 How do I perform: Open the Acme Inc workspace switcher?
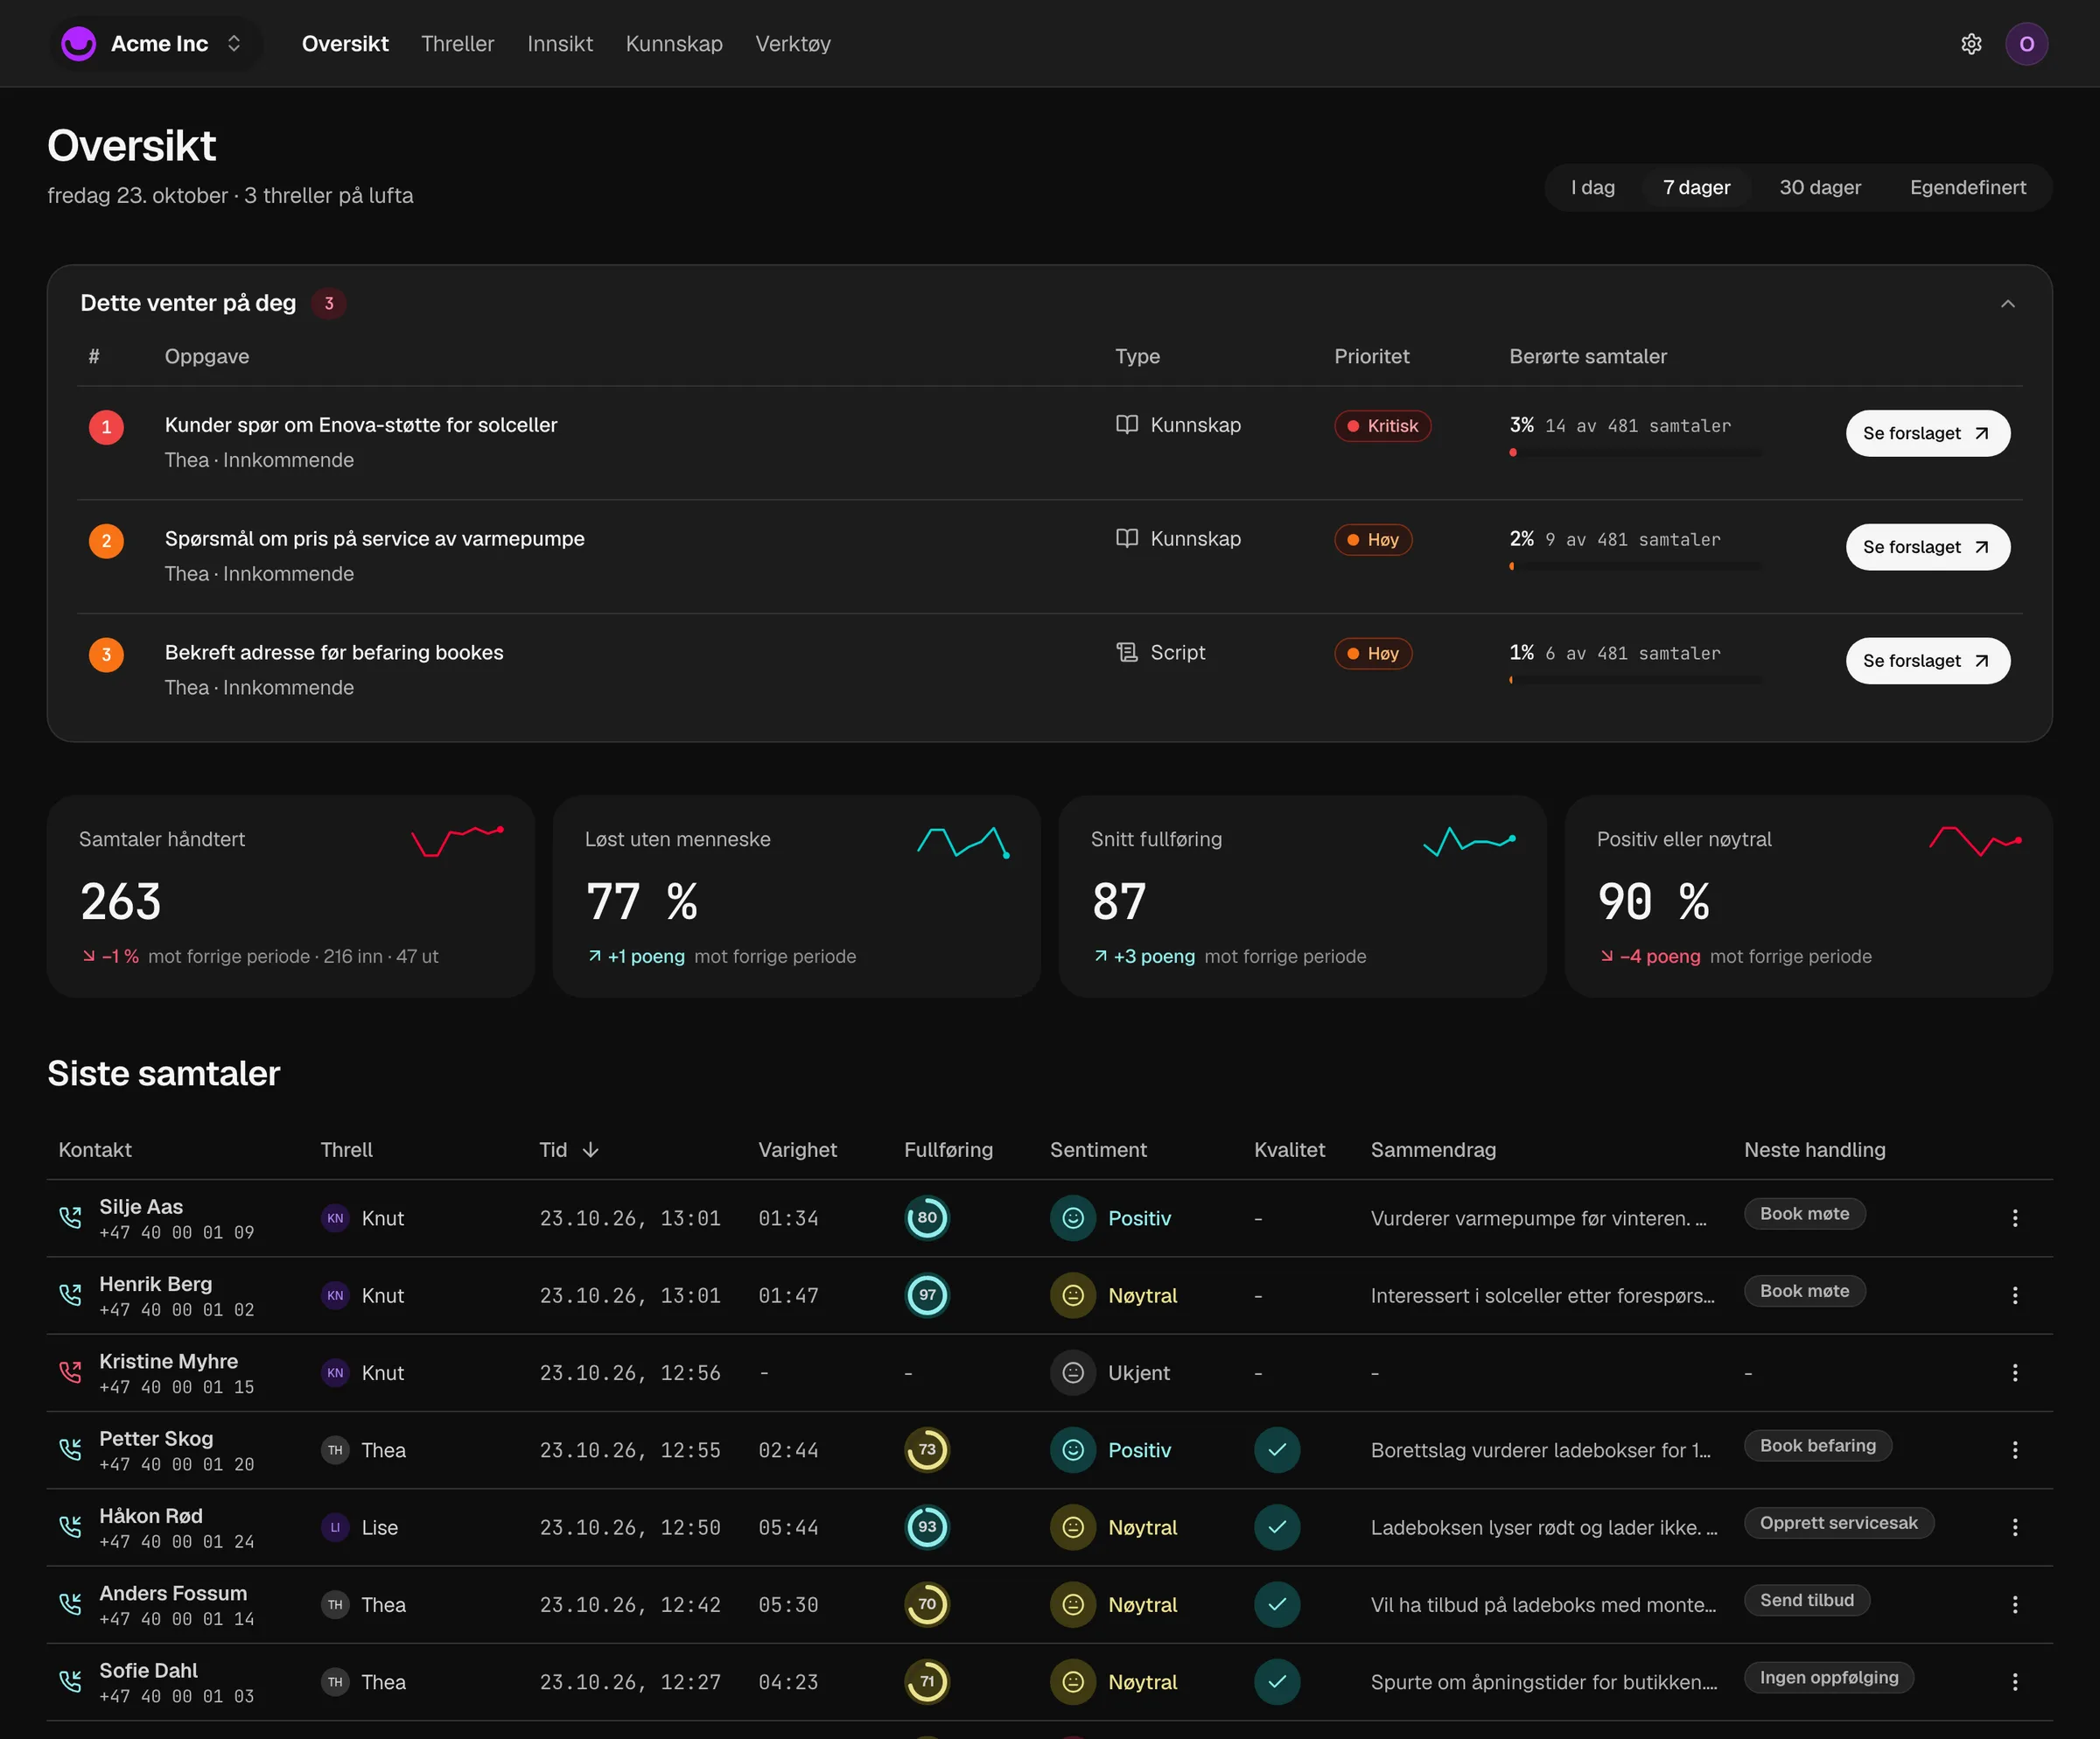coord(157,44)
